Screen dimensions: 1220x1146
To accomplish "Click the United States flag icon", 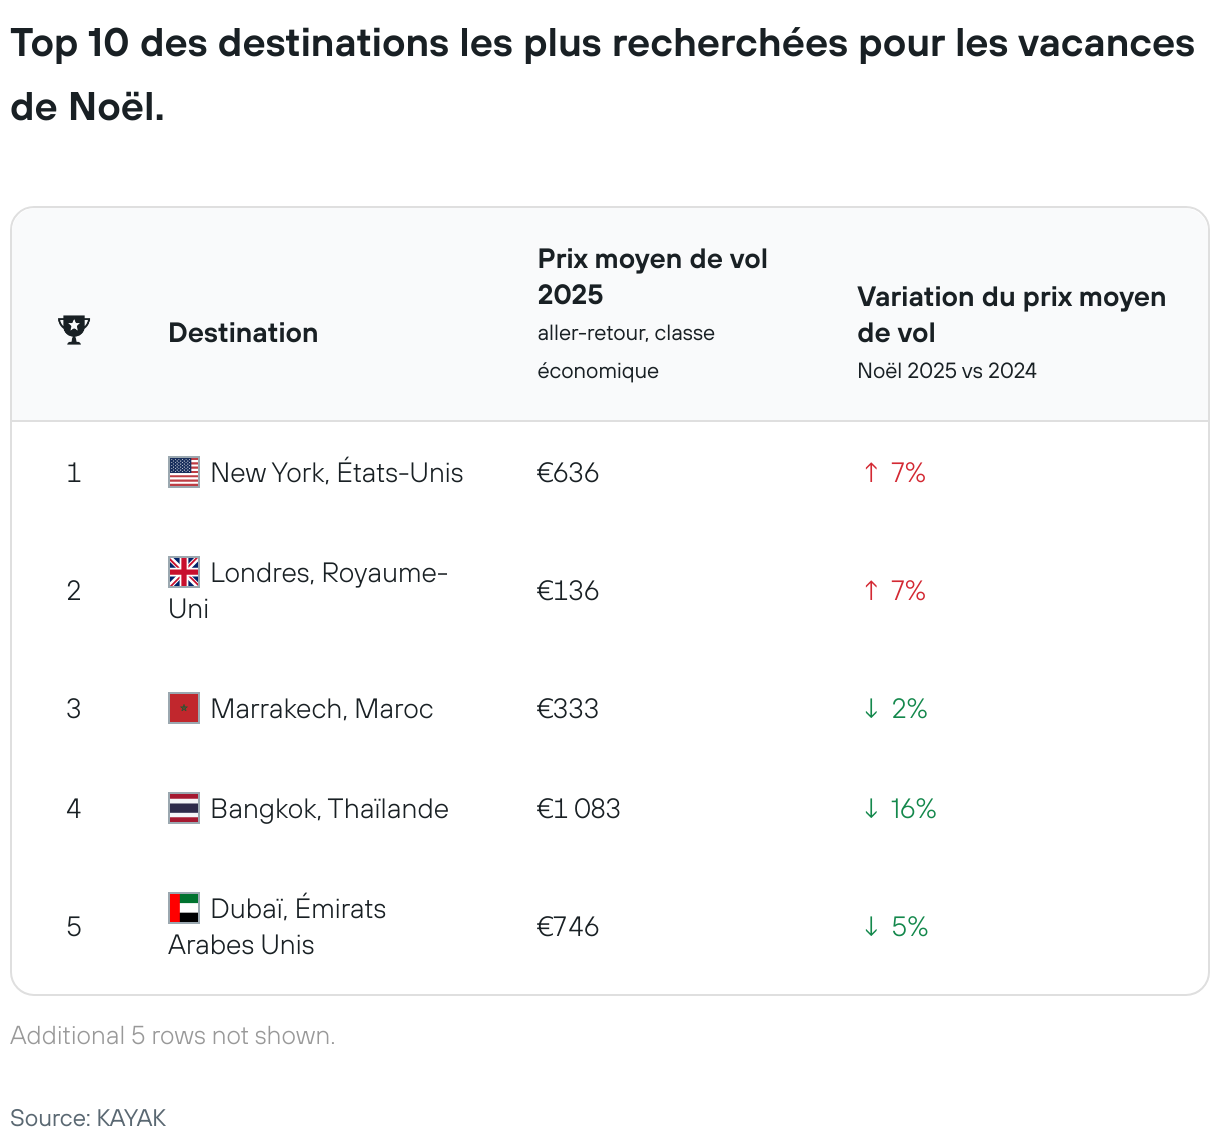I will 184,472.
